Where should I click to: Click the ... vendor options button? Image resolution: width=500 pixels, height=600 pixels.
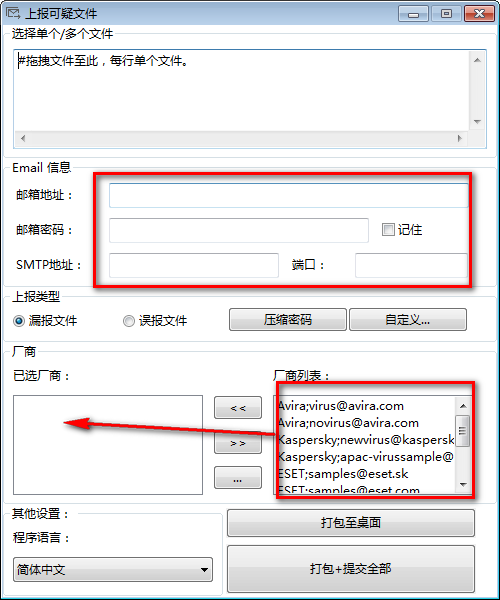pyautogui.click(x=238, y=478)
